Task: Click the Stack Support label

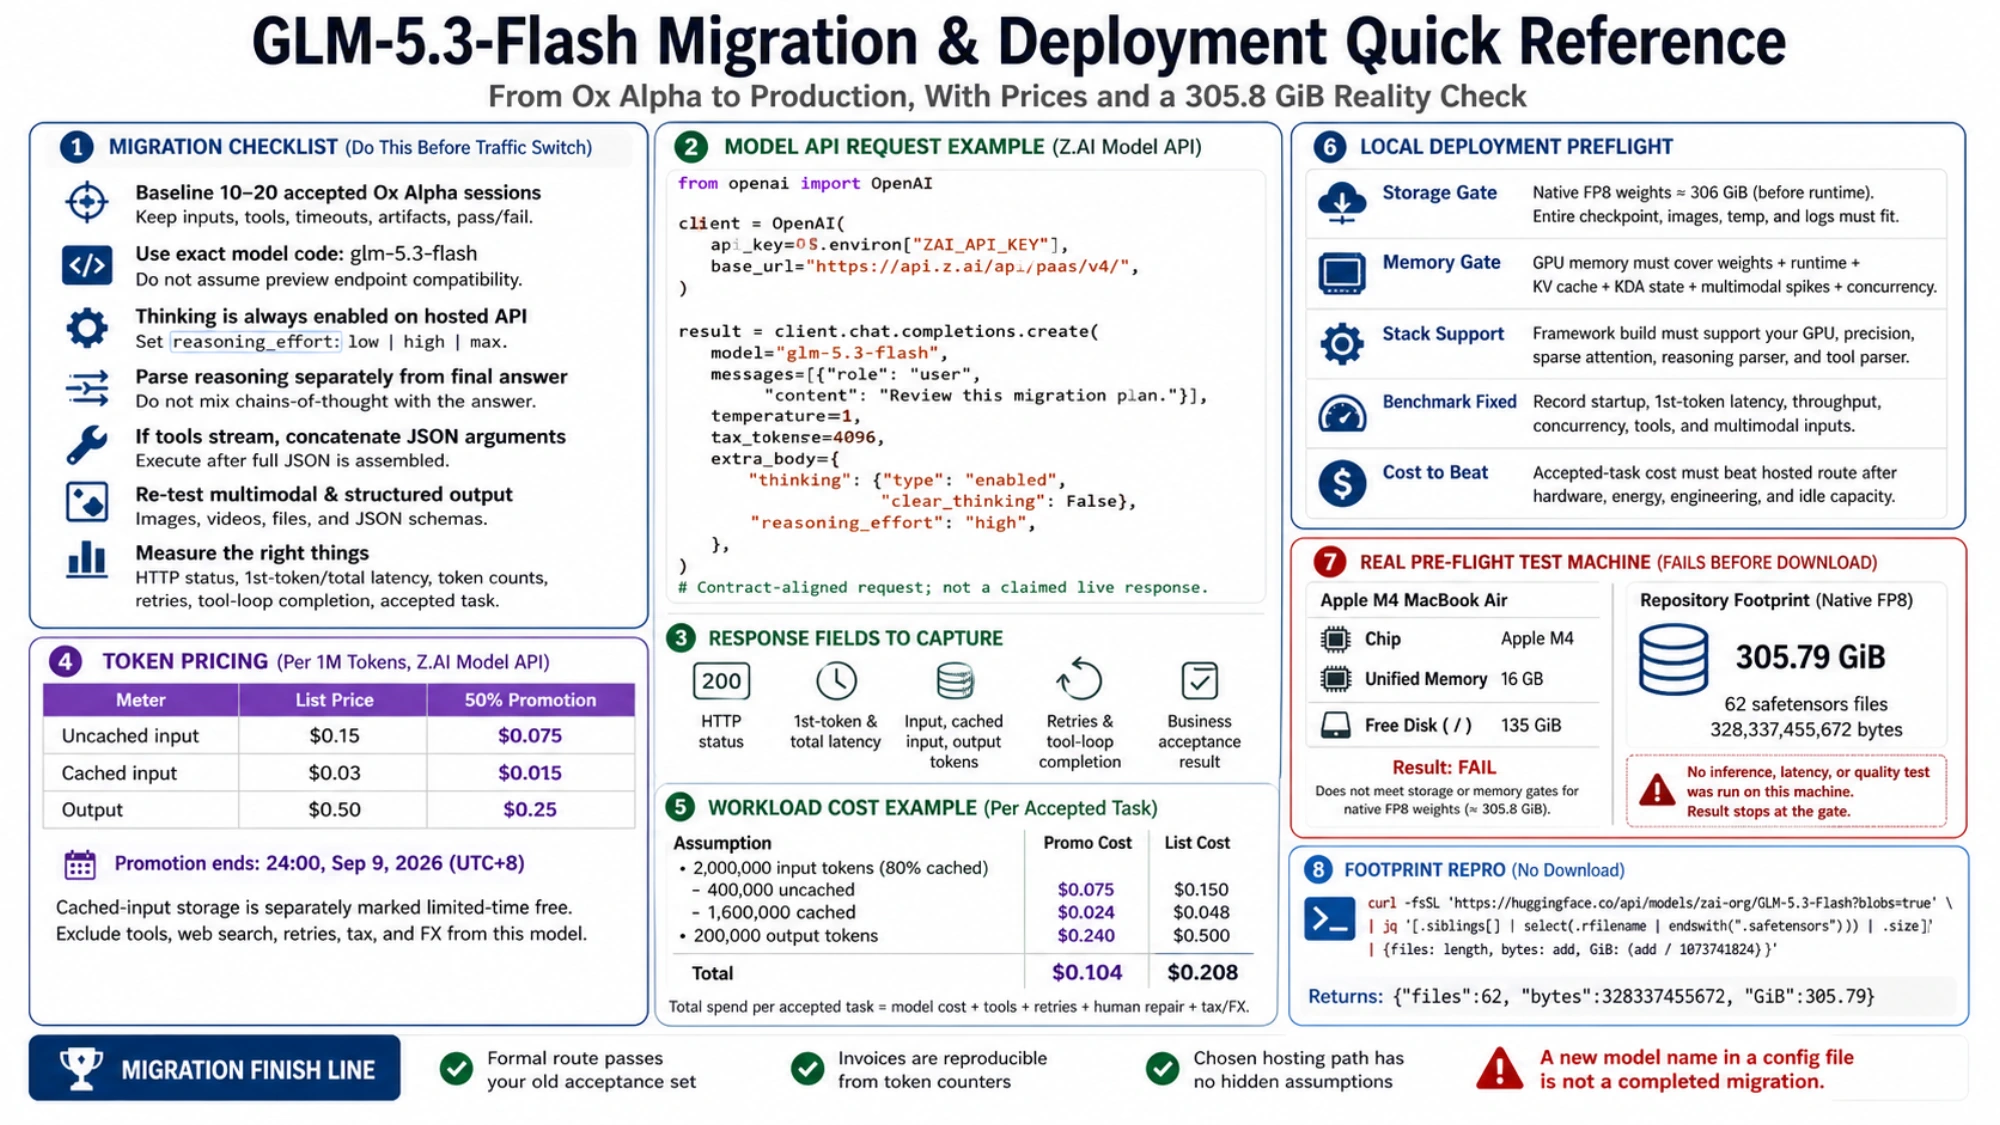Action: tap(1443, 334)
